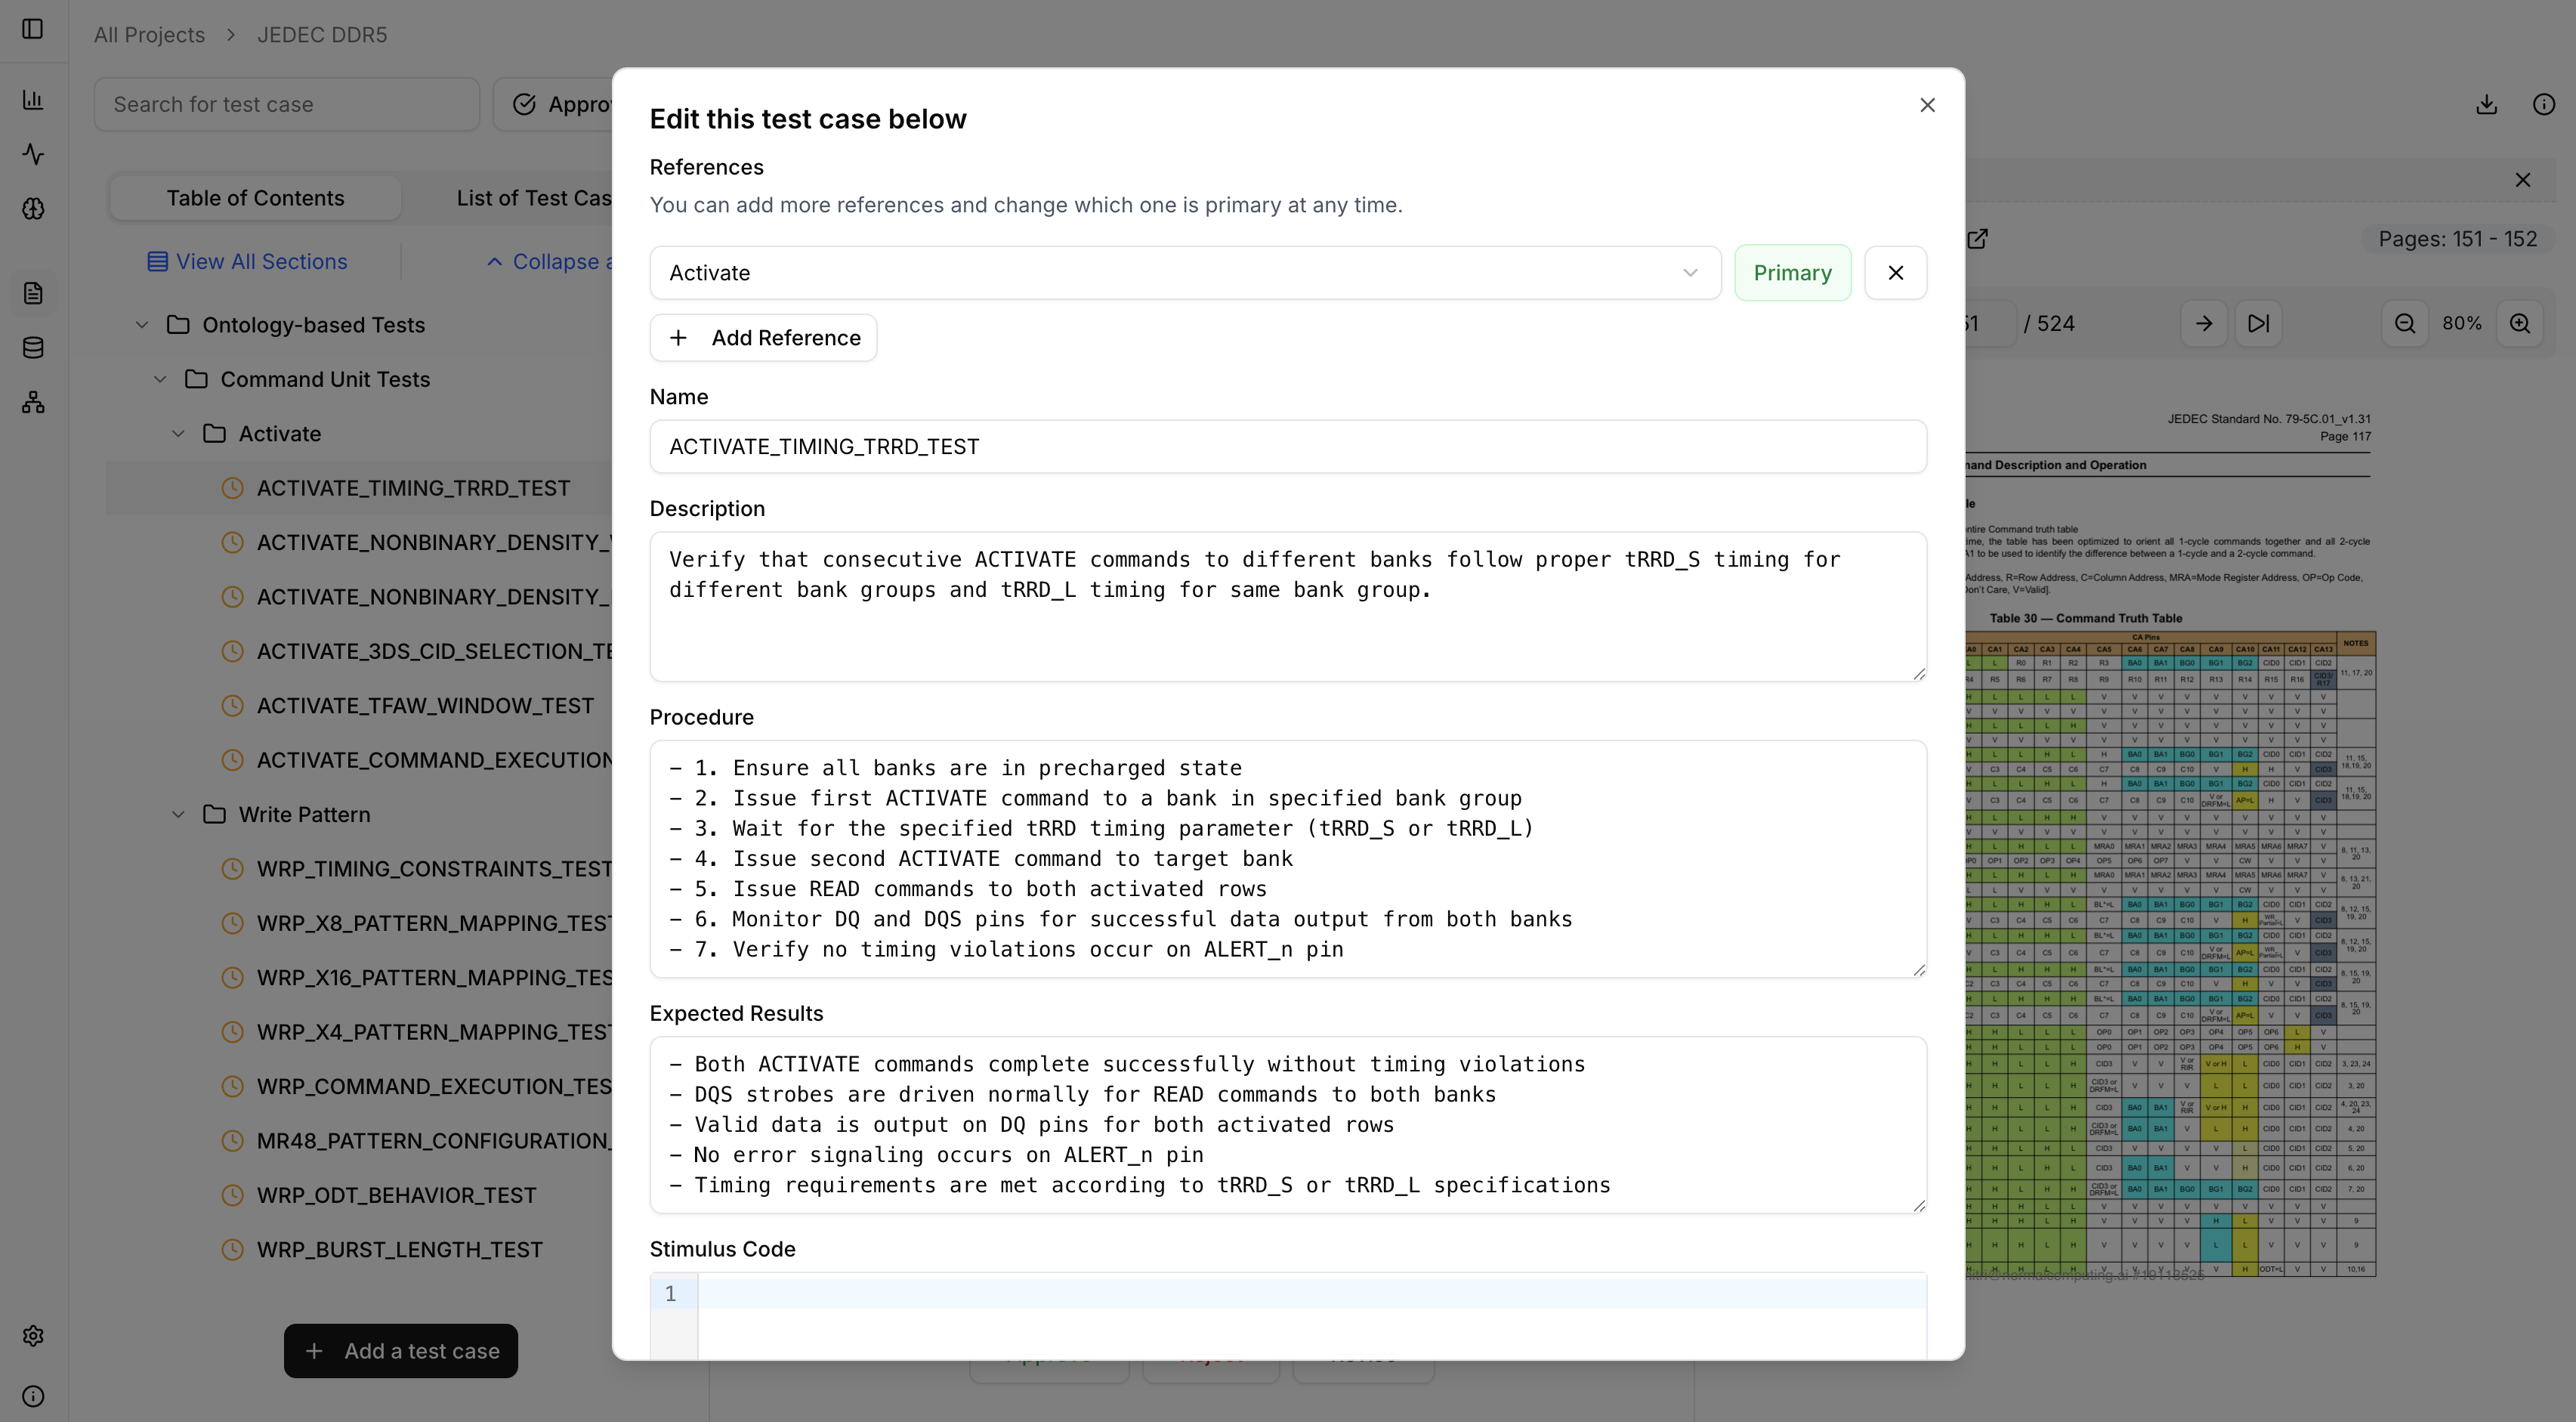Select the document panel icon in sidebar
The image size is (2576, 1422).
click(33, 293)
